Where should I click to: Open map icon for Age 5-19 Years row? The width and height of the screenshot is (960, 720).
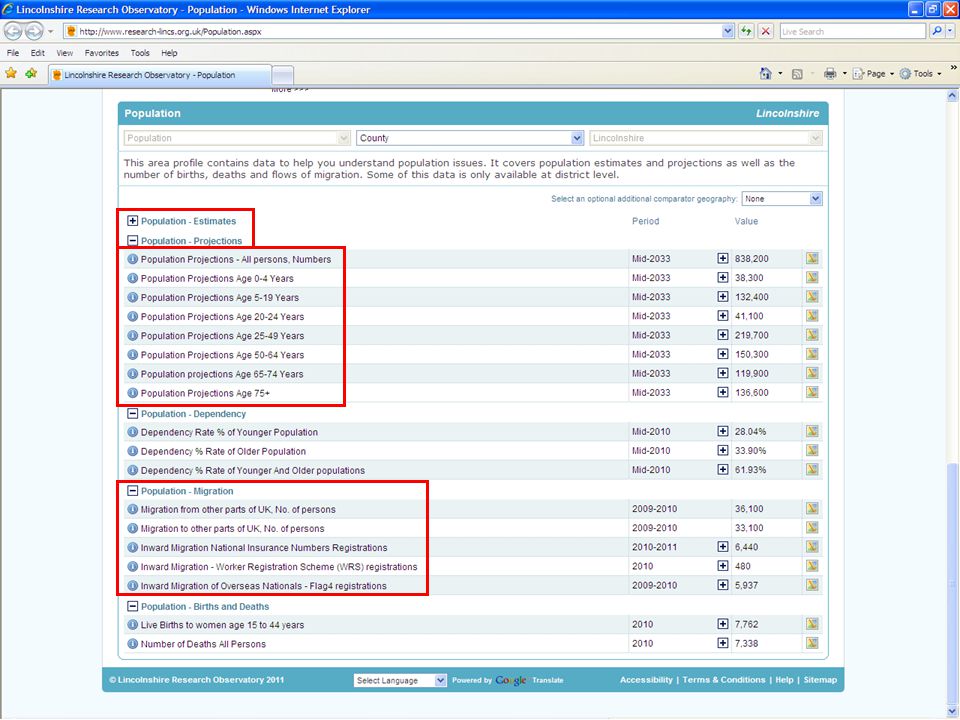tap(812, 296)
